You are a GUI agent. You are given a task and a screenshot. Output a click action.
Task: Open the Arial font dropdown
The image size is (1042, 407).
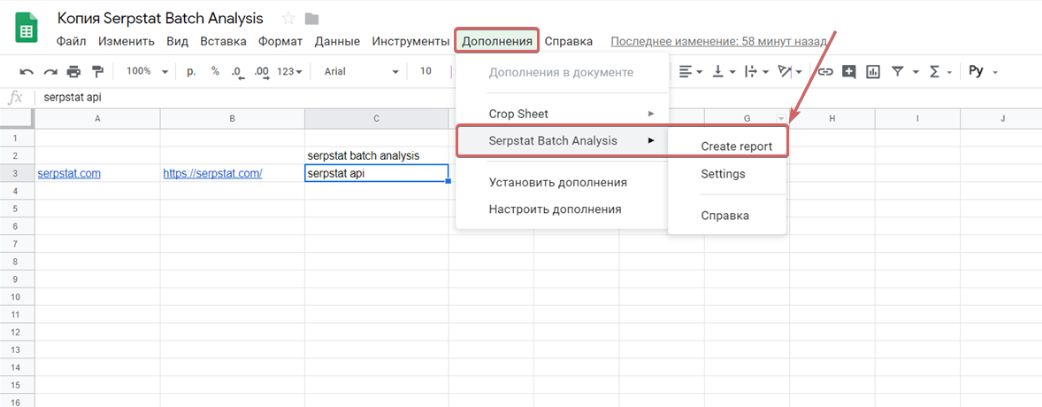point(361,71)
